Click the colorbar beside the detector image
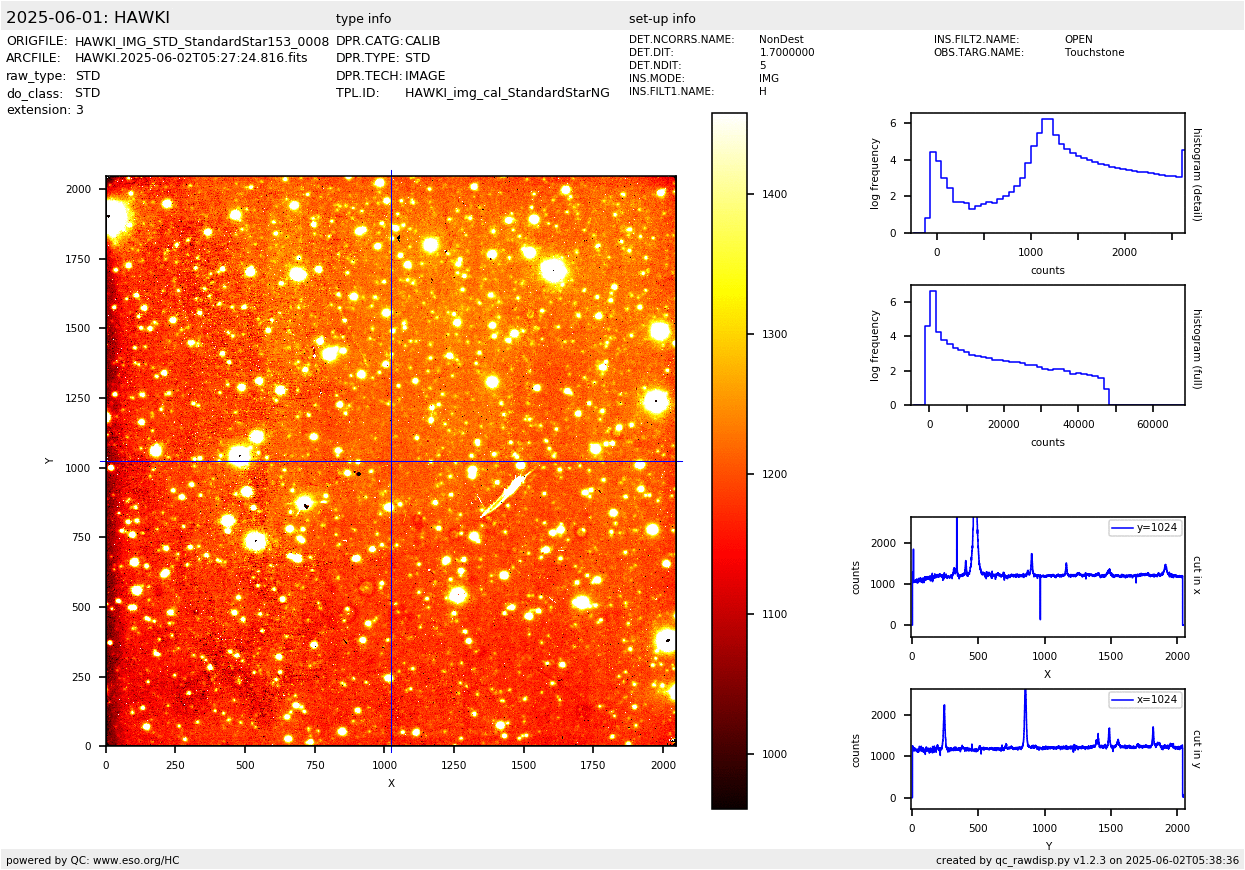Viewport: 1245px width, 870px height. (x=729, y=460)
